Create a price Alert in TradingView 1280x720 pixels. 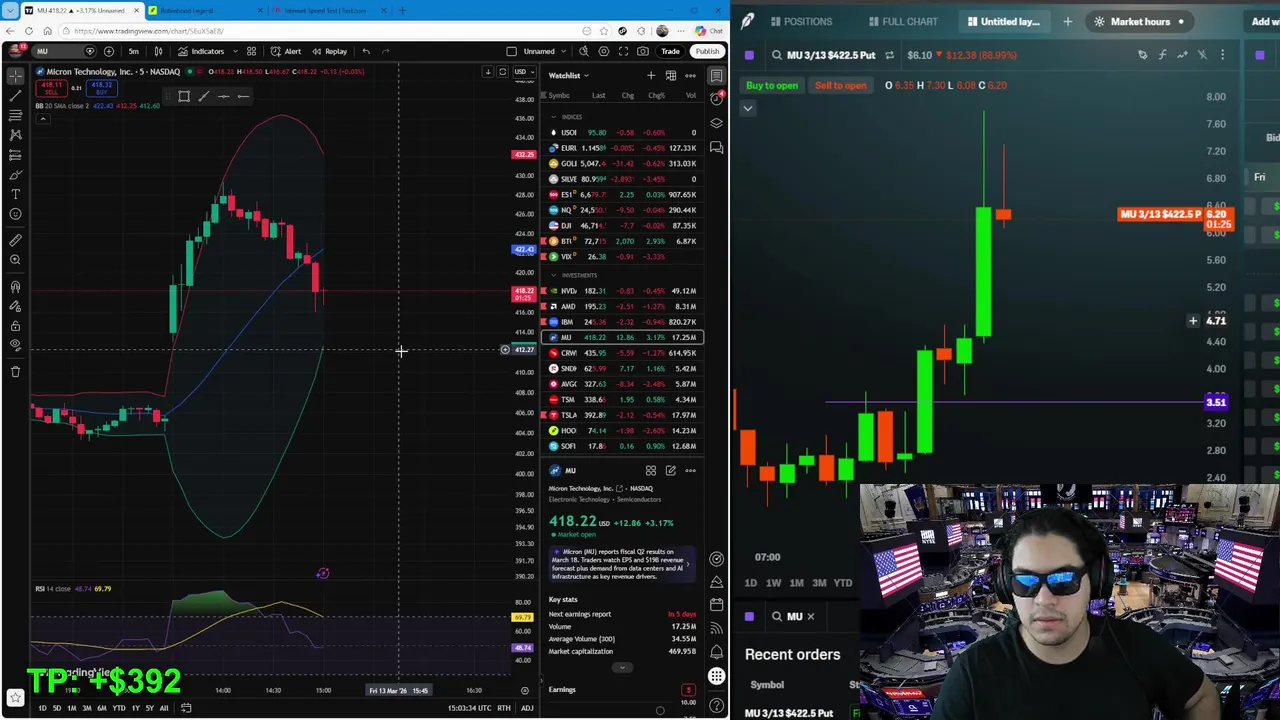pos(286,51)
